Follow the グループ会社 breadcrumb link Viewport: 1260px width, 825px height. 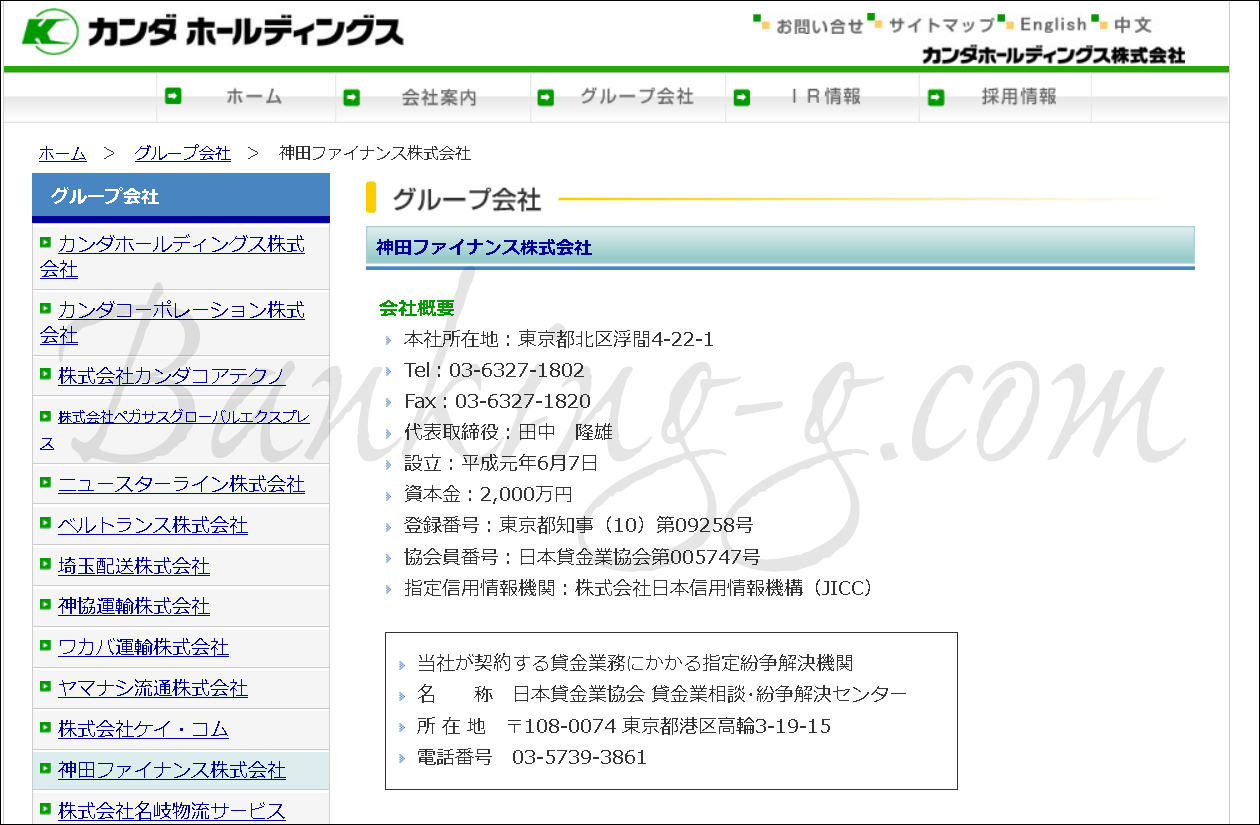pyautogui.click(x=182, y=153)
